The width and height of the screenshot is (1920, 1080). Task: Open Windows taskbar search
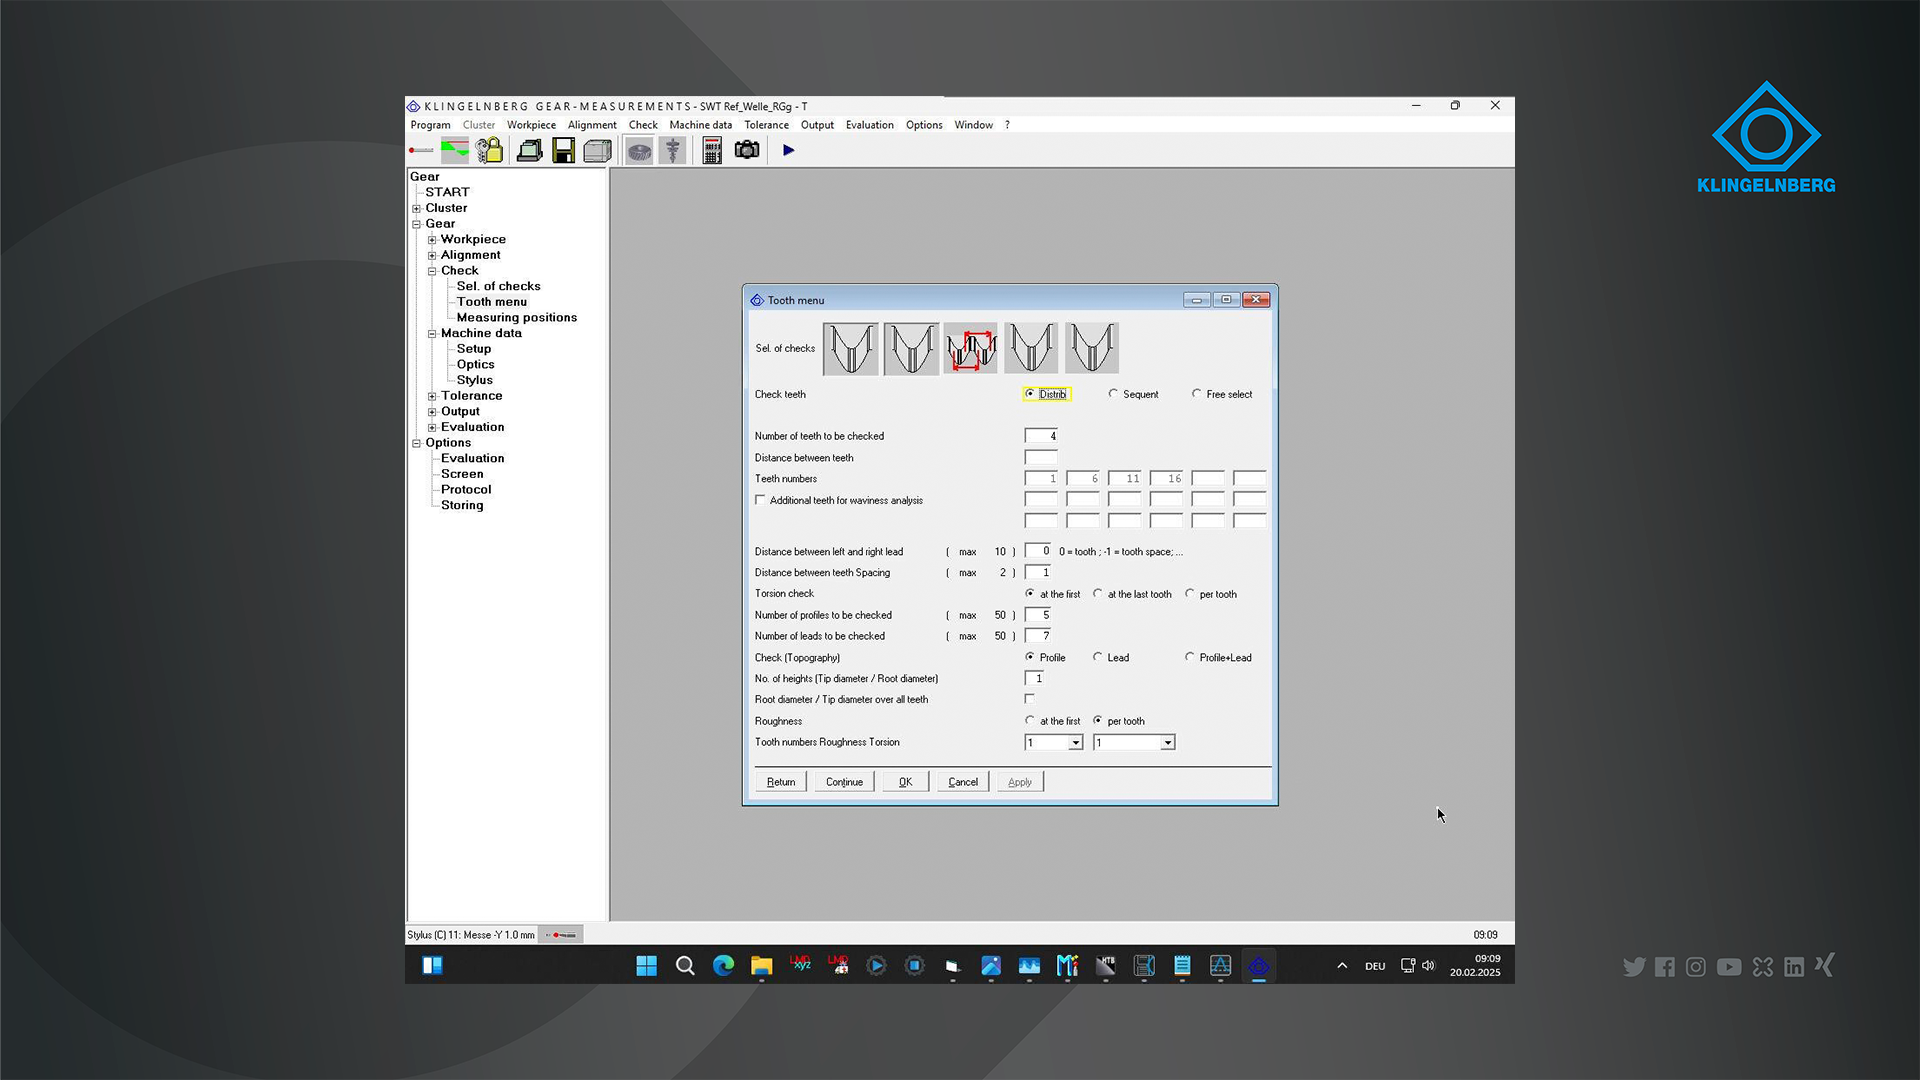pos(685,966)
